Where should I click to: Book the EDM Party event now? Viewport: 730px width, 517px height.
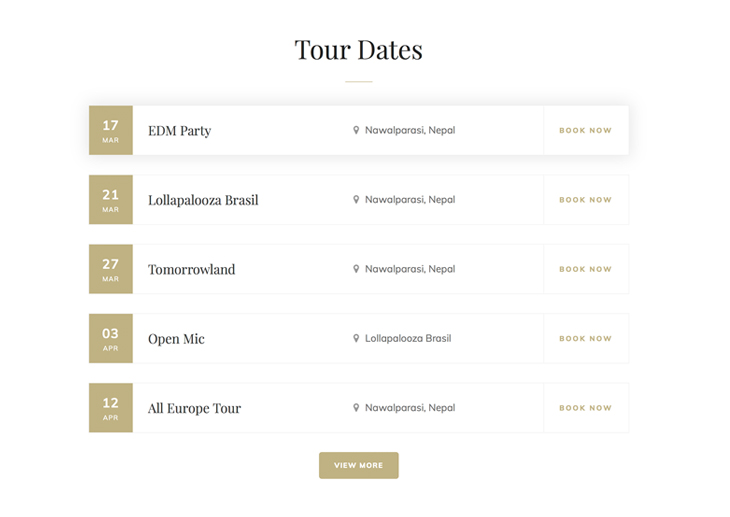(585, 131)
